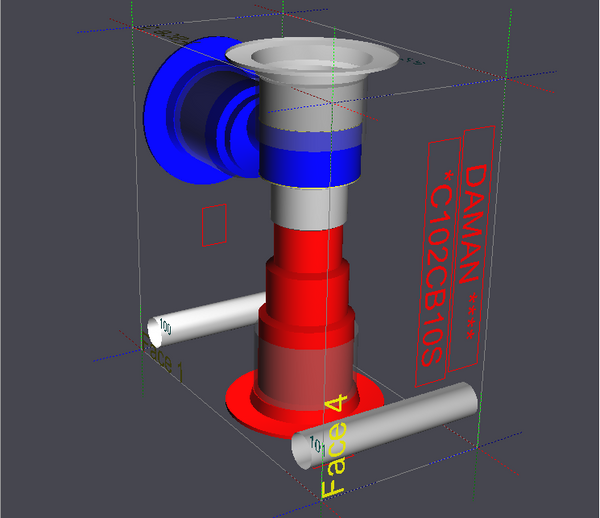Select the "101" label on the gray cylinder
Screen dimensions: 600x518
pos(317,445)
